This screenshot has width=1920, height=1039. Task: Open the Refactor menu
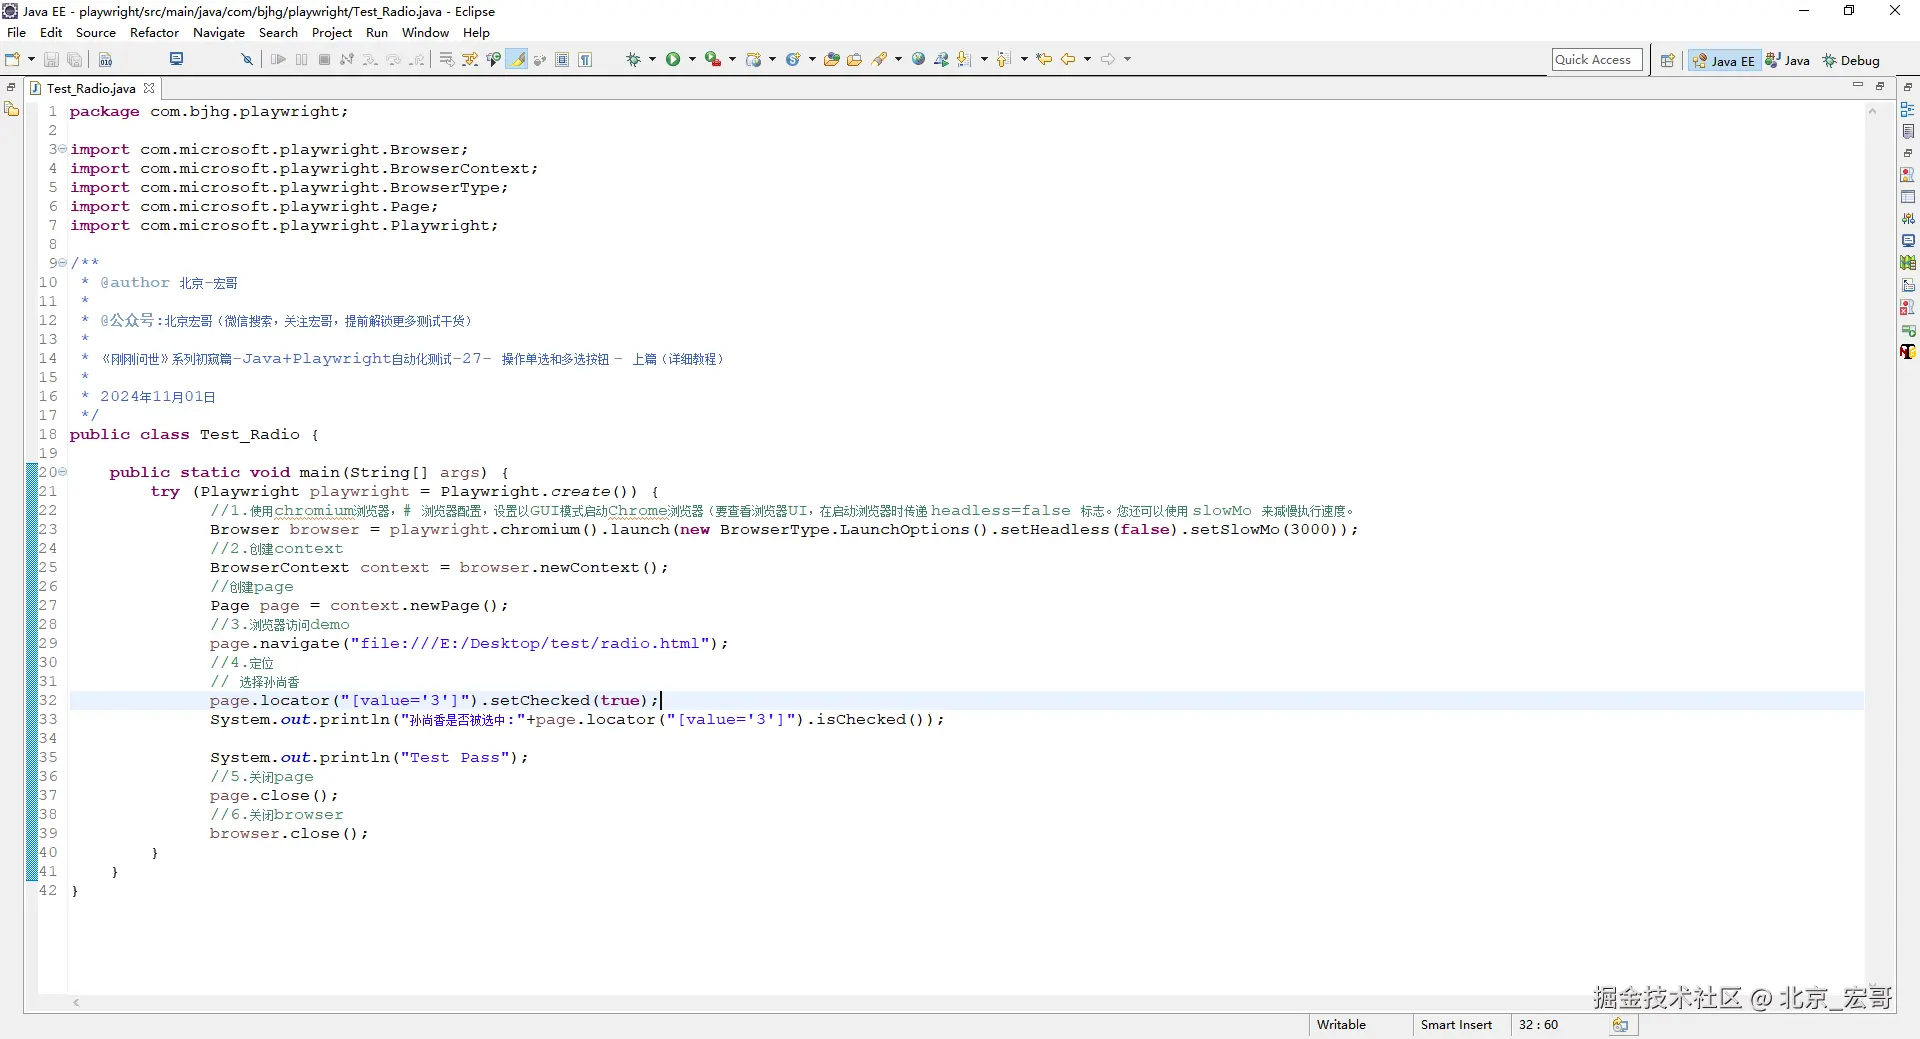point(154,32)
